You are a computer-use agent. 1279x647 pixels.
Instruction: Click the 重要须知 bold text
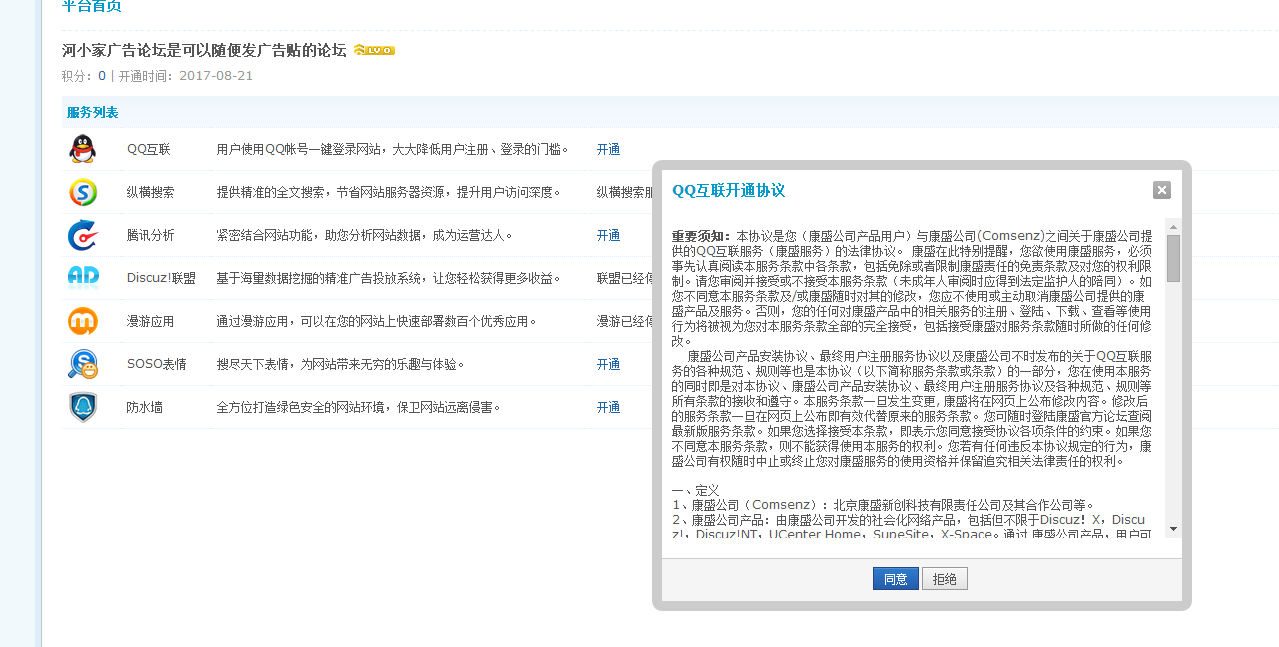(702, 236)
